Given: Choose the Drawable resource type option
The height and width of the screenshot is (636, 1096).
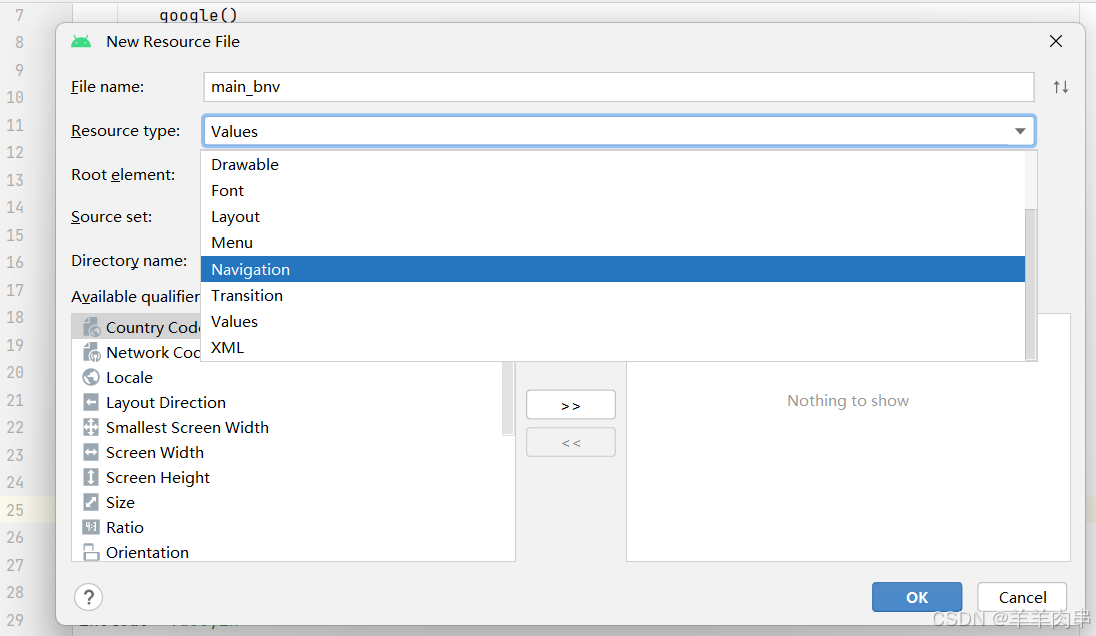Looking at the screenshot, I should 244,164.
